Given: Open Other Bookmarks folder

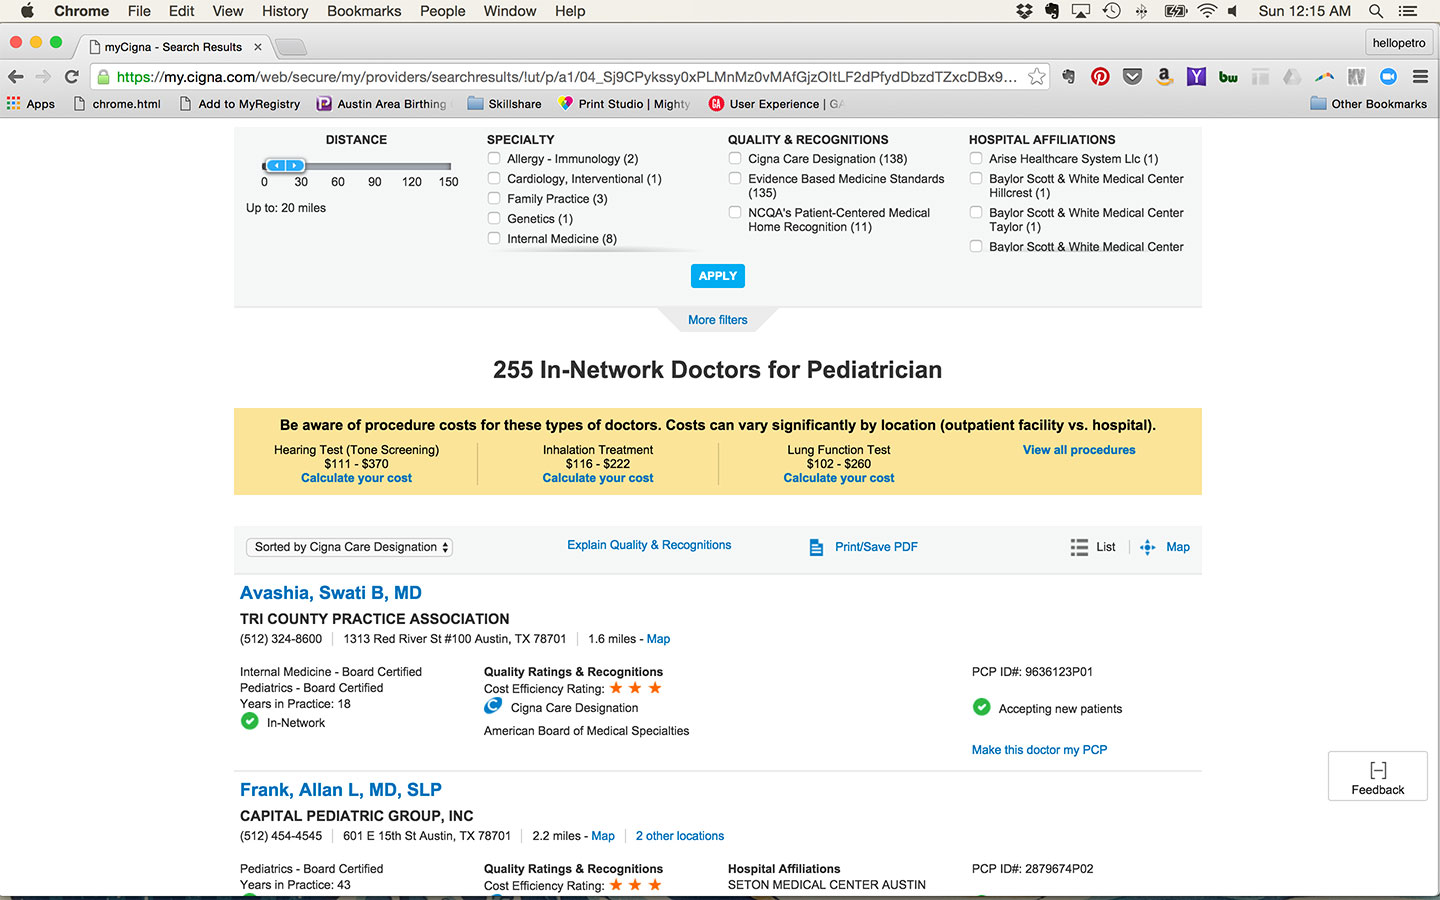Looking at the screenshot, I should pyautogui.click(x=1368, y=104).
